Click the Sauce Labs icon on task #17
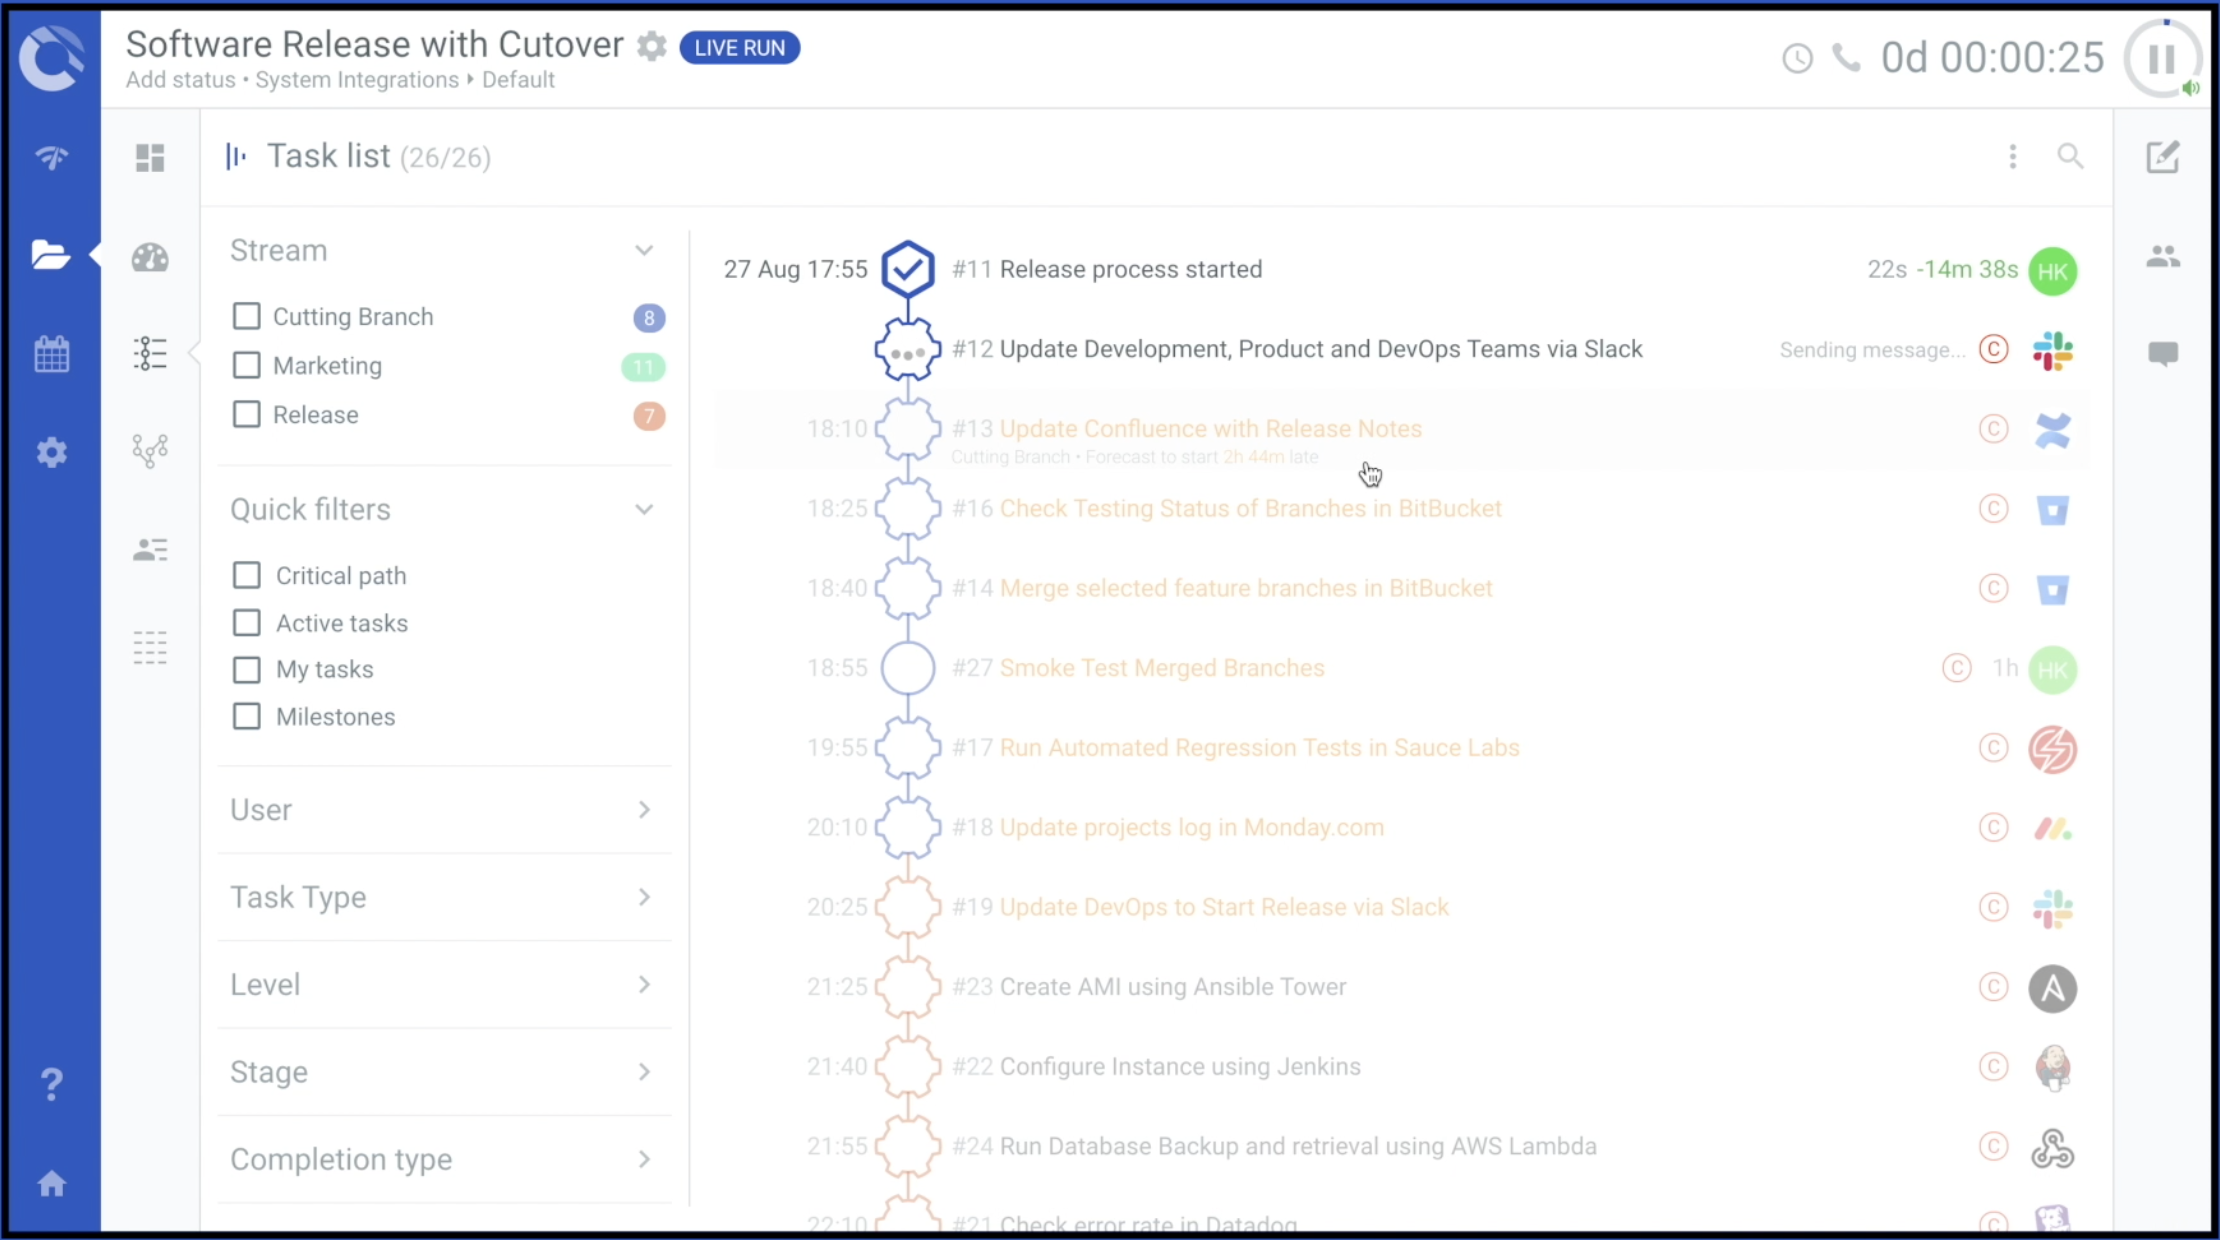The height and width of the screenshot is (1240, 2220). 2053,749
